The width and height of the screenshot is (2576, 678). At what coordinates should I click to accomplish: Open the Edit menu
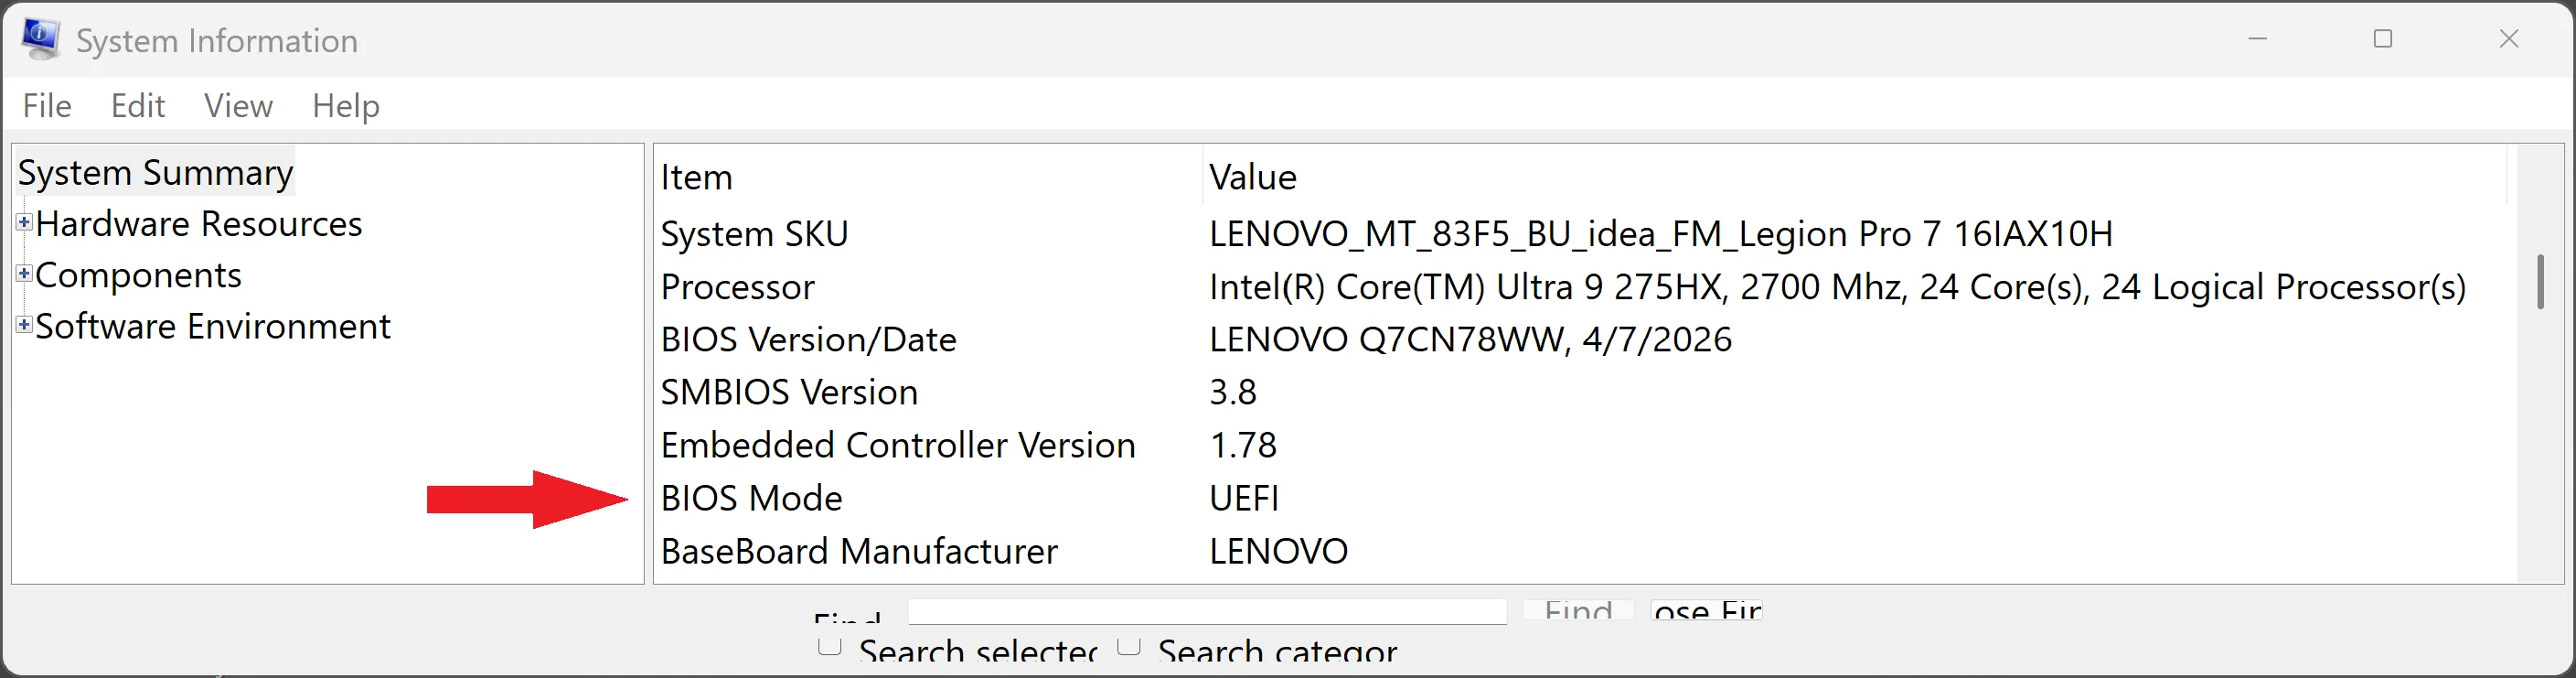(138, 106)
